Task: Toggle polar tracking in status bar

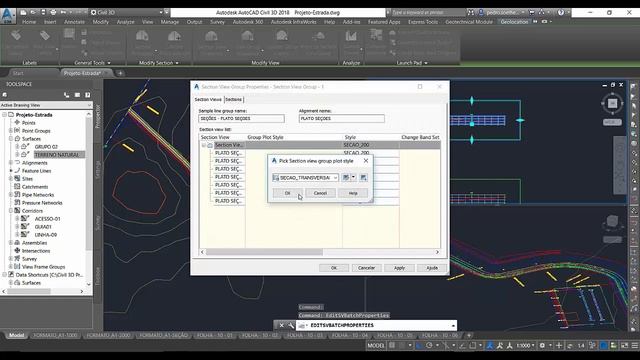Action: 429,346
